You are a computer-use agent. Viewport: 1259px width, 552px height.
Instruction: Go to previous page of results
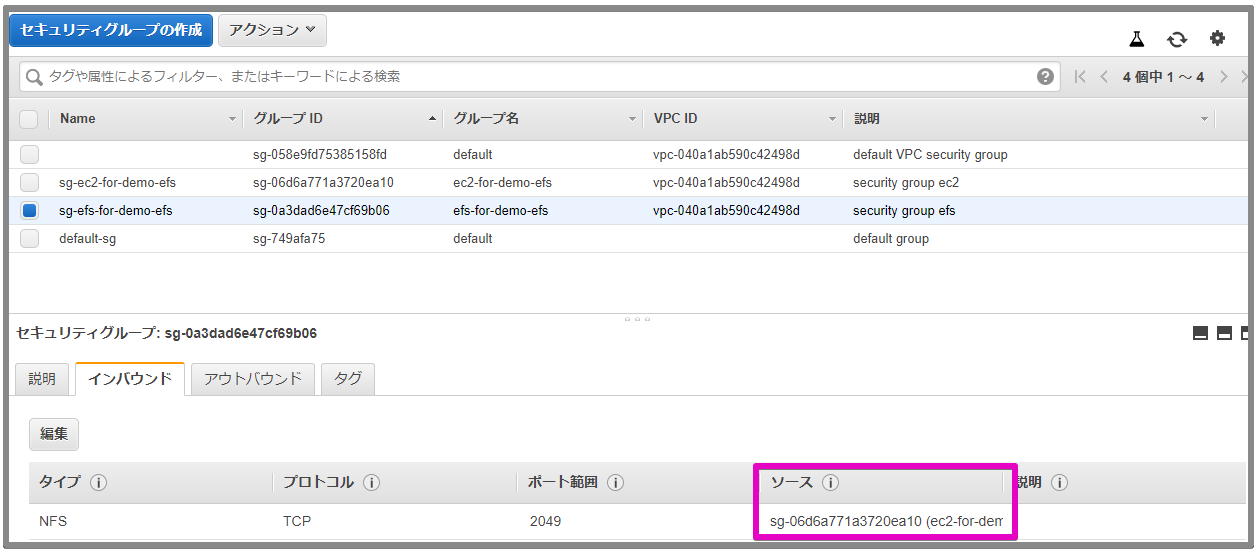point(1104,77)
